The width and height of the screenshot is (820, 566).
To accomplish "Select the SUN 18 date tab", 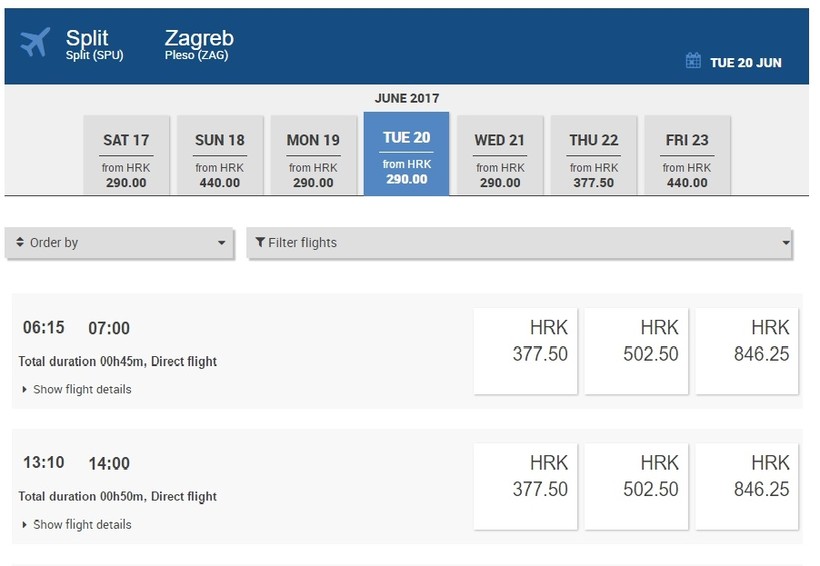I will click(219, 155).
